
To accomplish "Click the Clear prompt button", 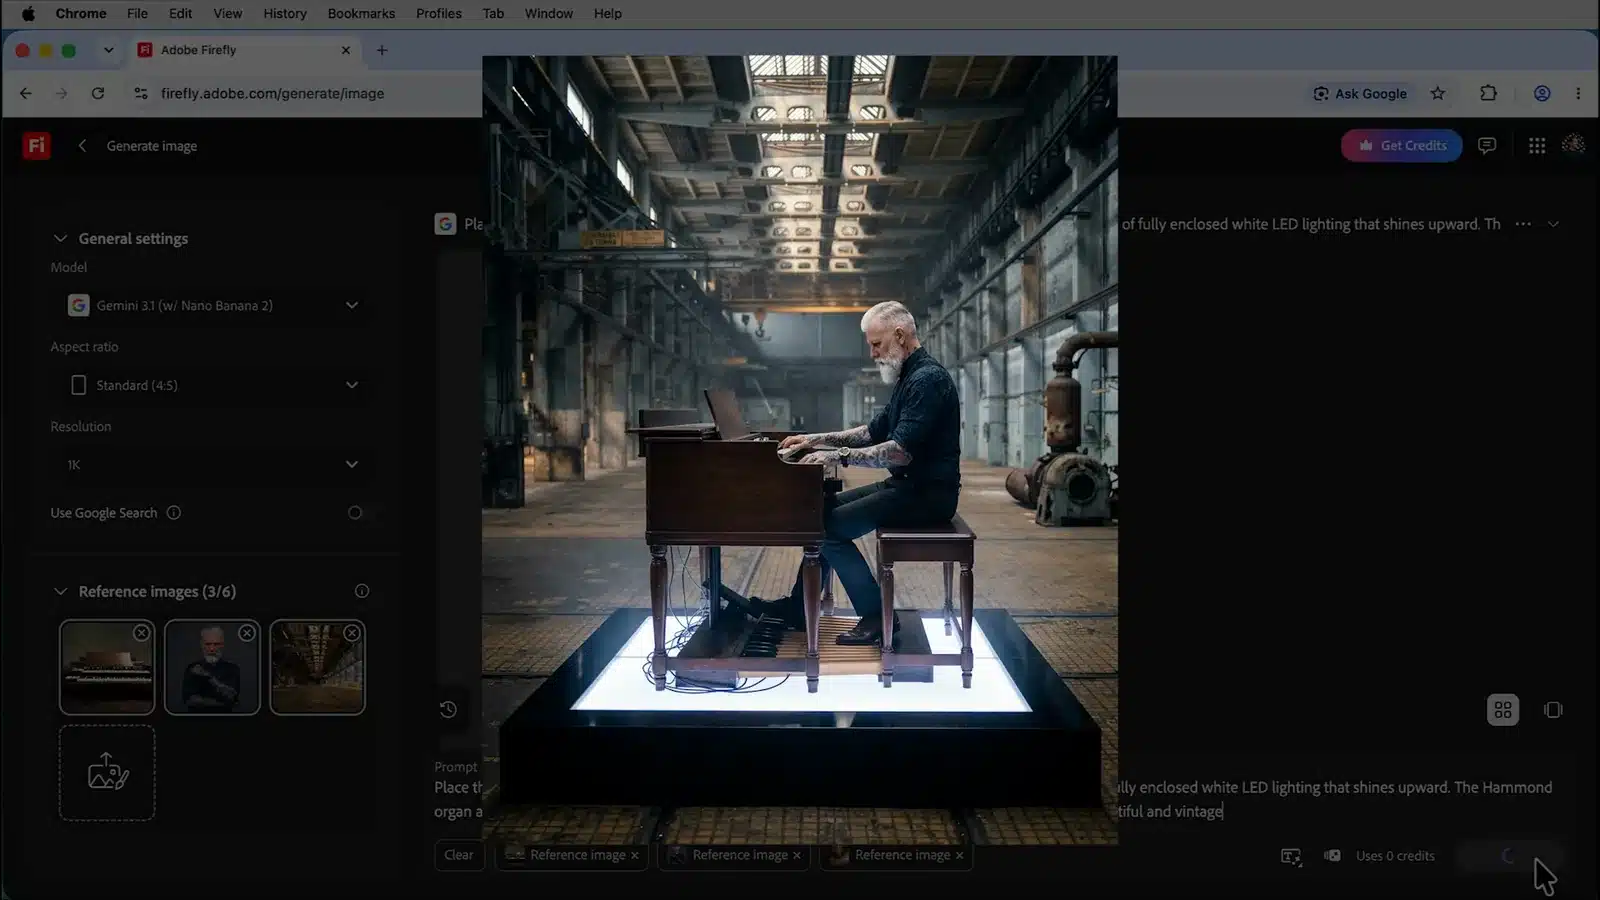I will [x=459, y=855].
